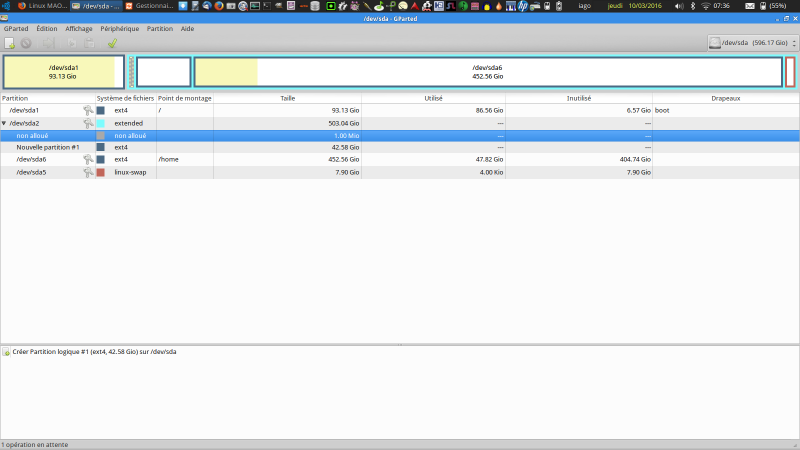The height and width of the screenshot is (450, 800).
Task: Switch to the Gestionnai... taskbar window
Action: click(149, 6)
